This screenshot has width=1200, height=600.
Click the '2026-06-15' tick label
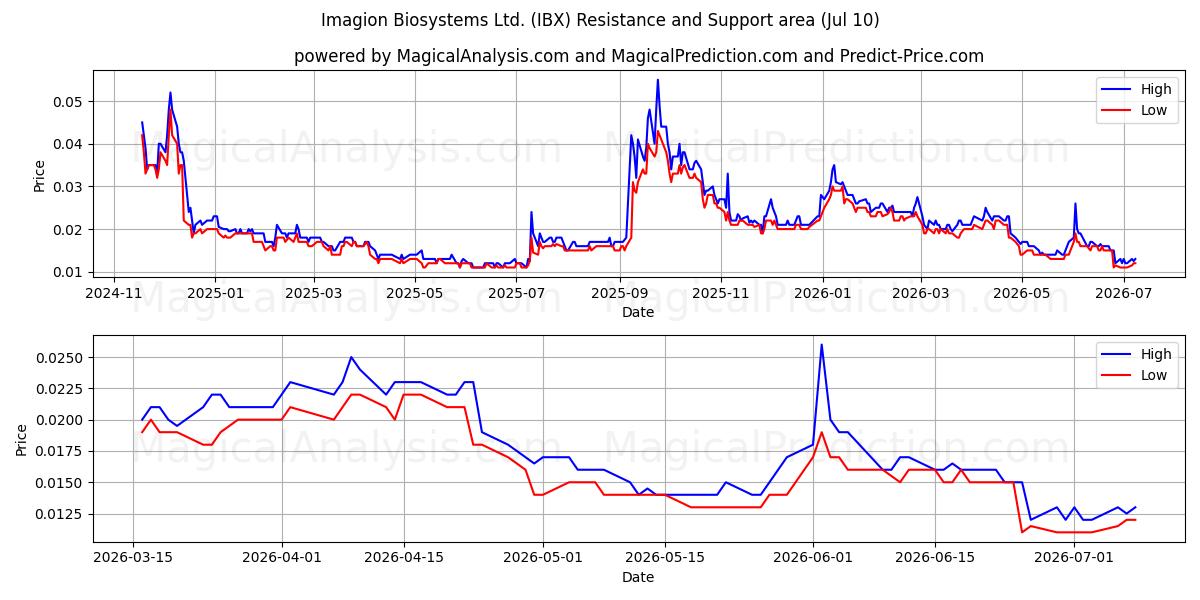pos(935,557)
